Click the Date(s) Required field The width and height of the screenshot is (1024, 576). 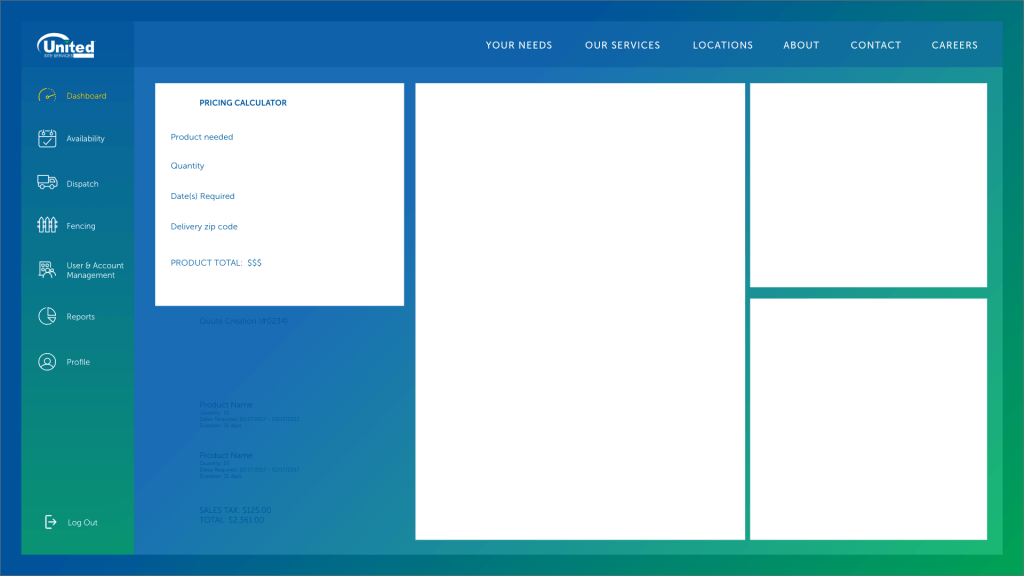203,196
